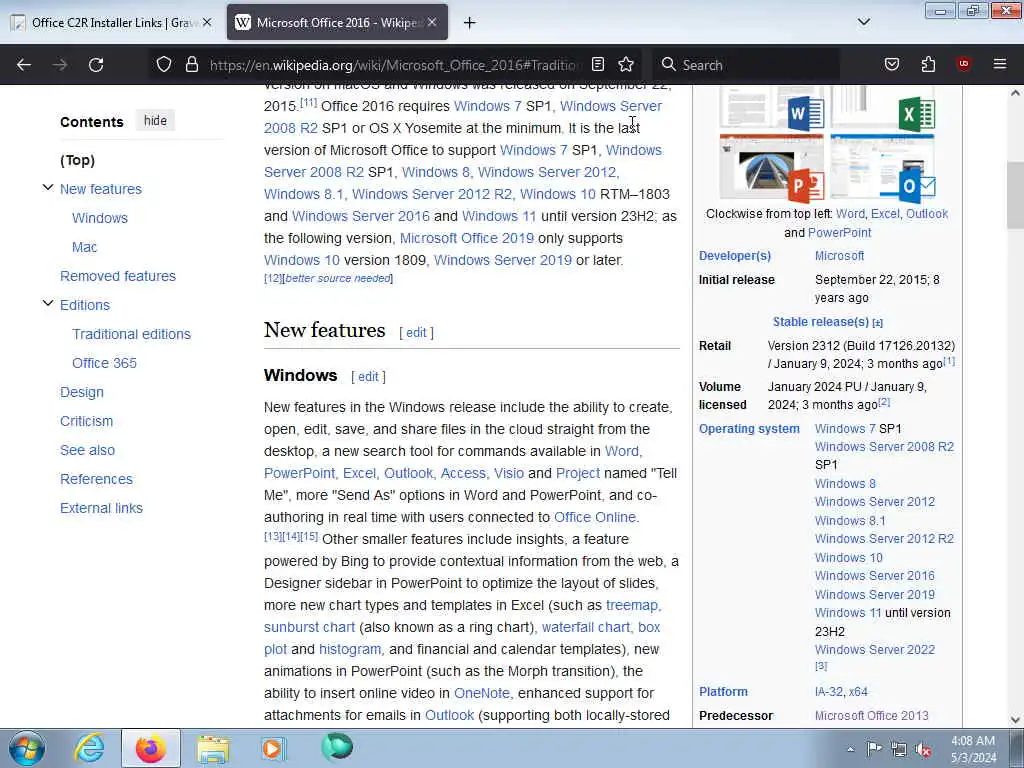Open the x64 platform link
1024x768 pixels.
(858, 692)
